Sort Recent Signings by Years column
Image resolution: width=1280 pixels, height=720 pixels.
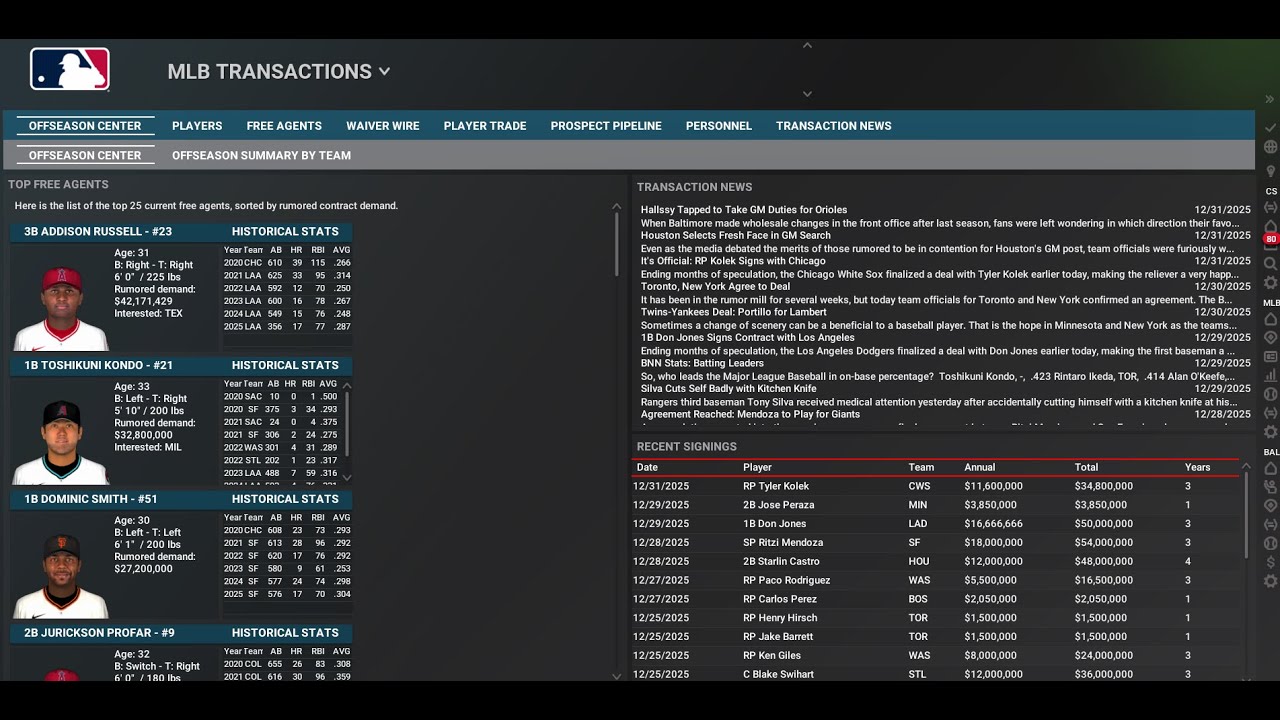click(1197, 467)
